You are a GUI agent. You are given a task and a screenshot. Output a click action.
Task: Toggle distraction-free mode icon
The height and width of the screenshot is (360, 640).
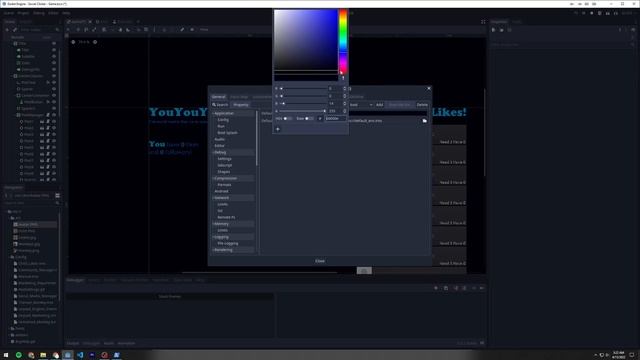tap(483, 22)
